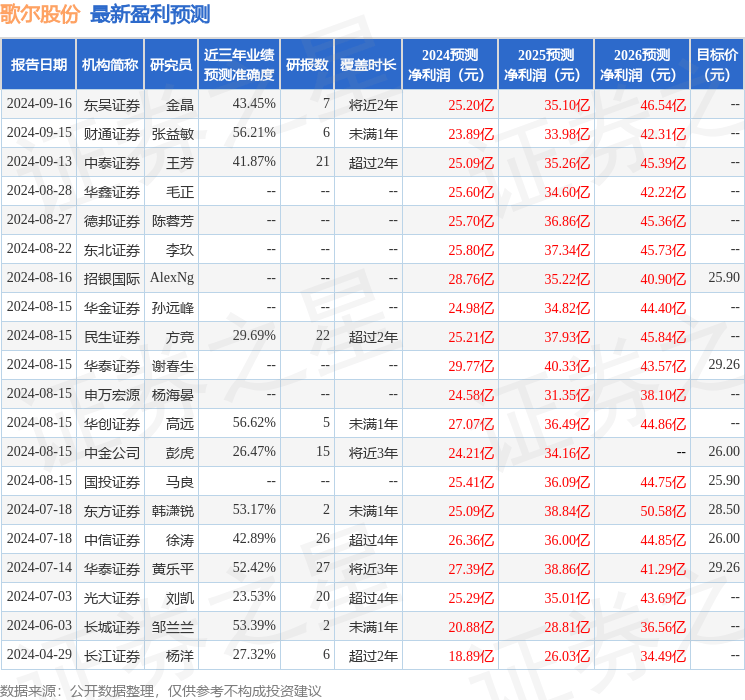Click target price 28.50

724,509
